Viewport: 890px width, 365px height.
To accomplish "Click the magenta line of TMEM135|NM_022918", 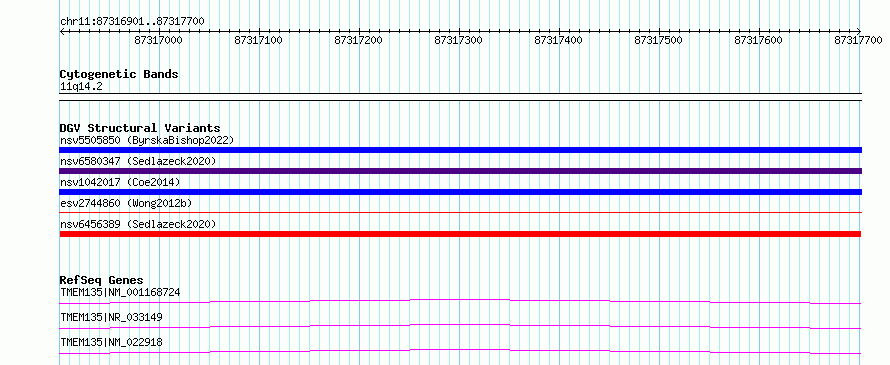I will pos(460,351).
